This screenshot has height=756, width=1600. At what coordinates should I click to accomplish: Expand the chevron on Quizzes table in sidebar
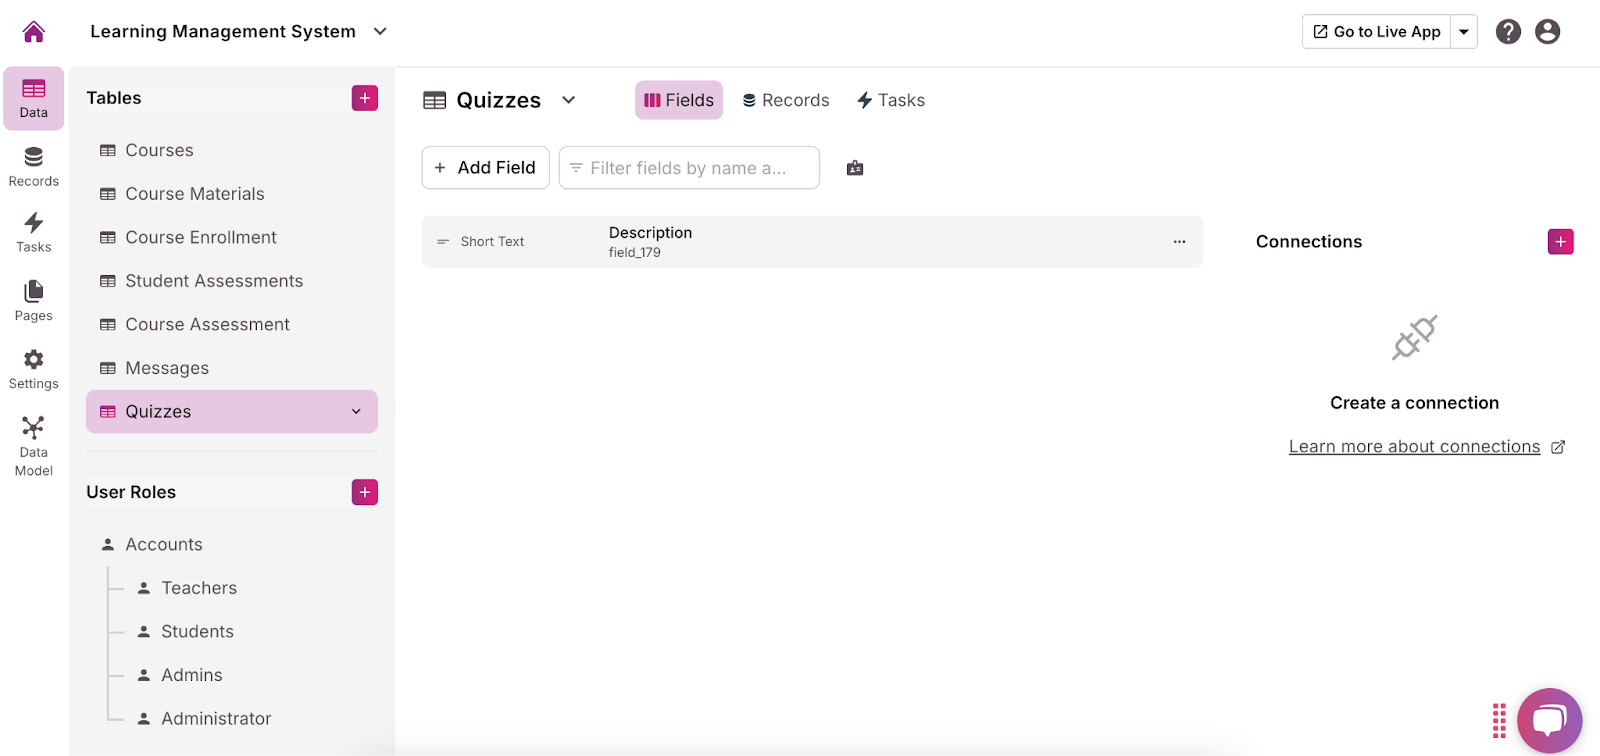click(x=356, y=412)
